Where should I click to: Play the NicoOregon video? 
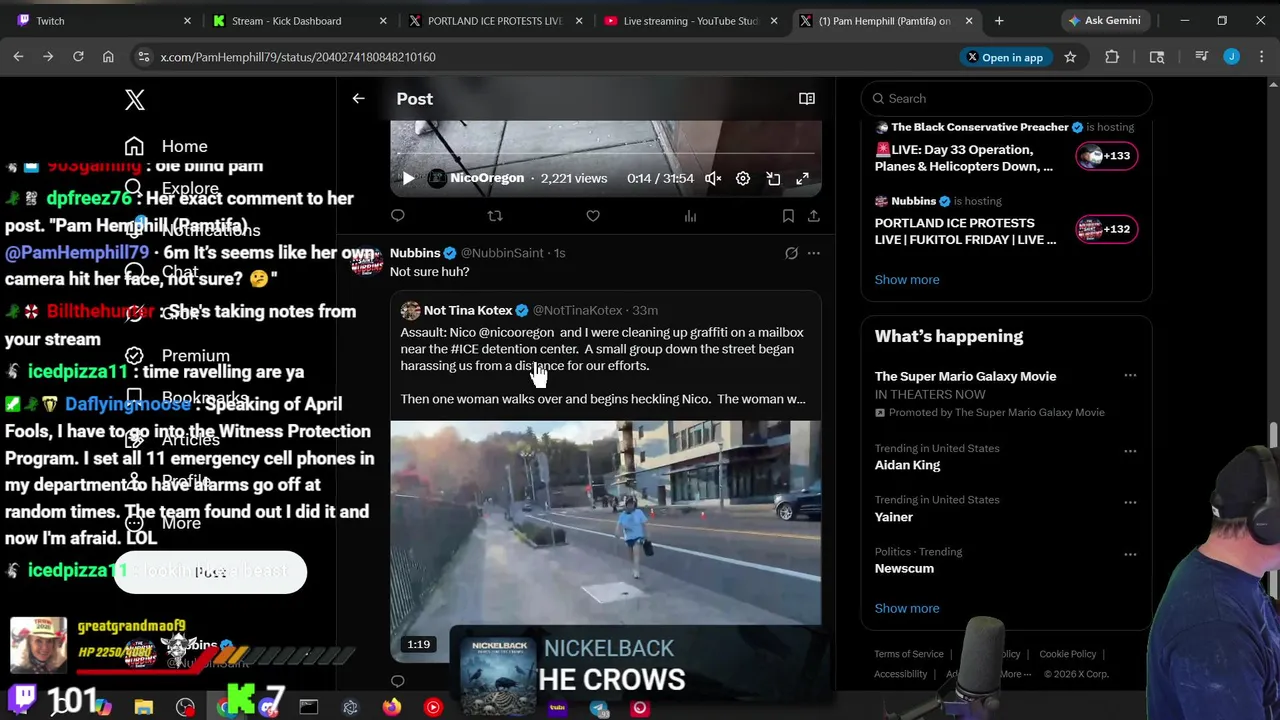pos(408,179)
